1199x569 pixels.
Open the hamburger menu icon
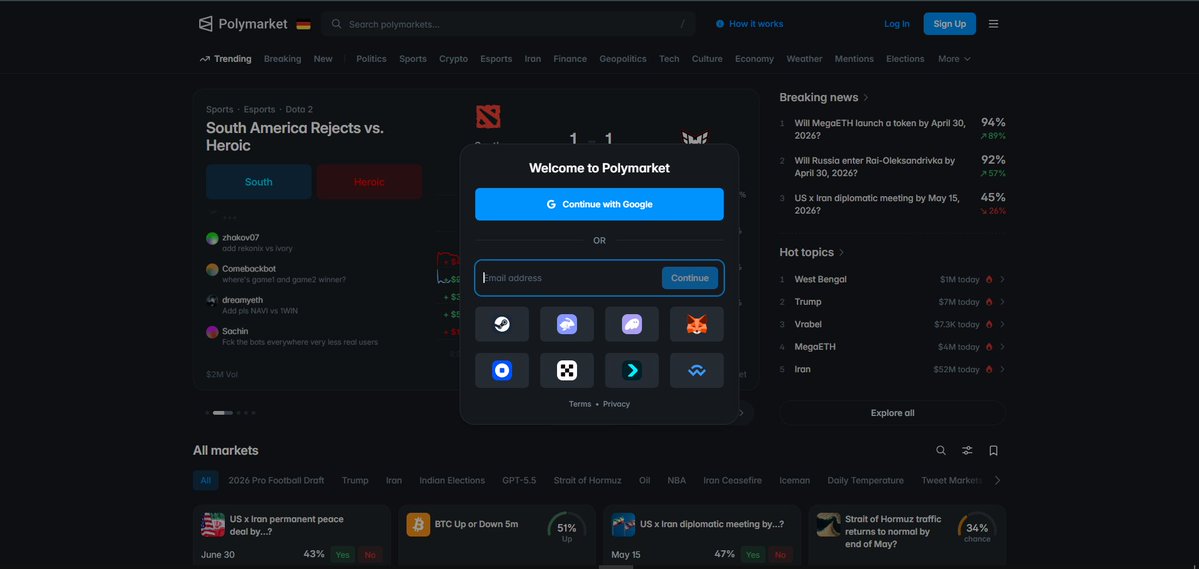click(x=993, y=24)
